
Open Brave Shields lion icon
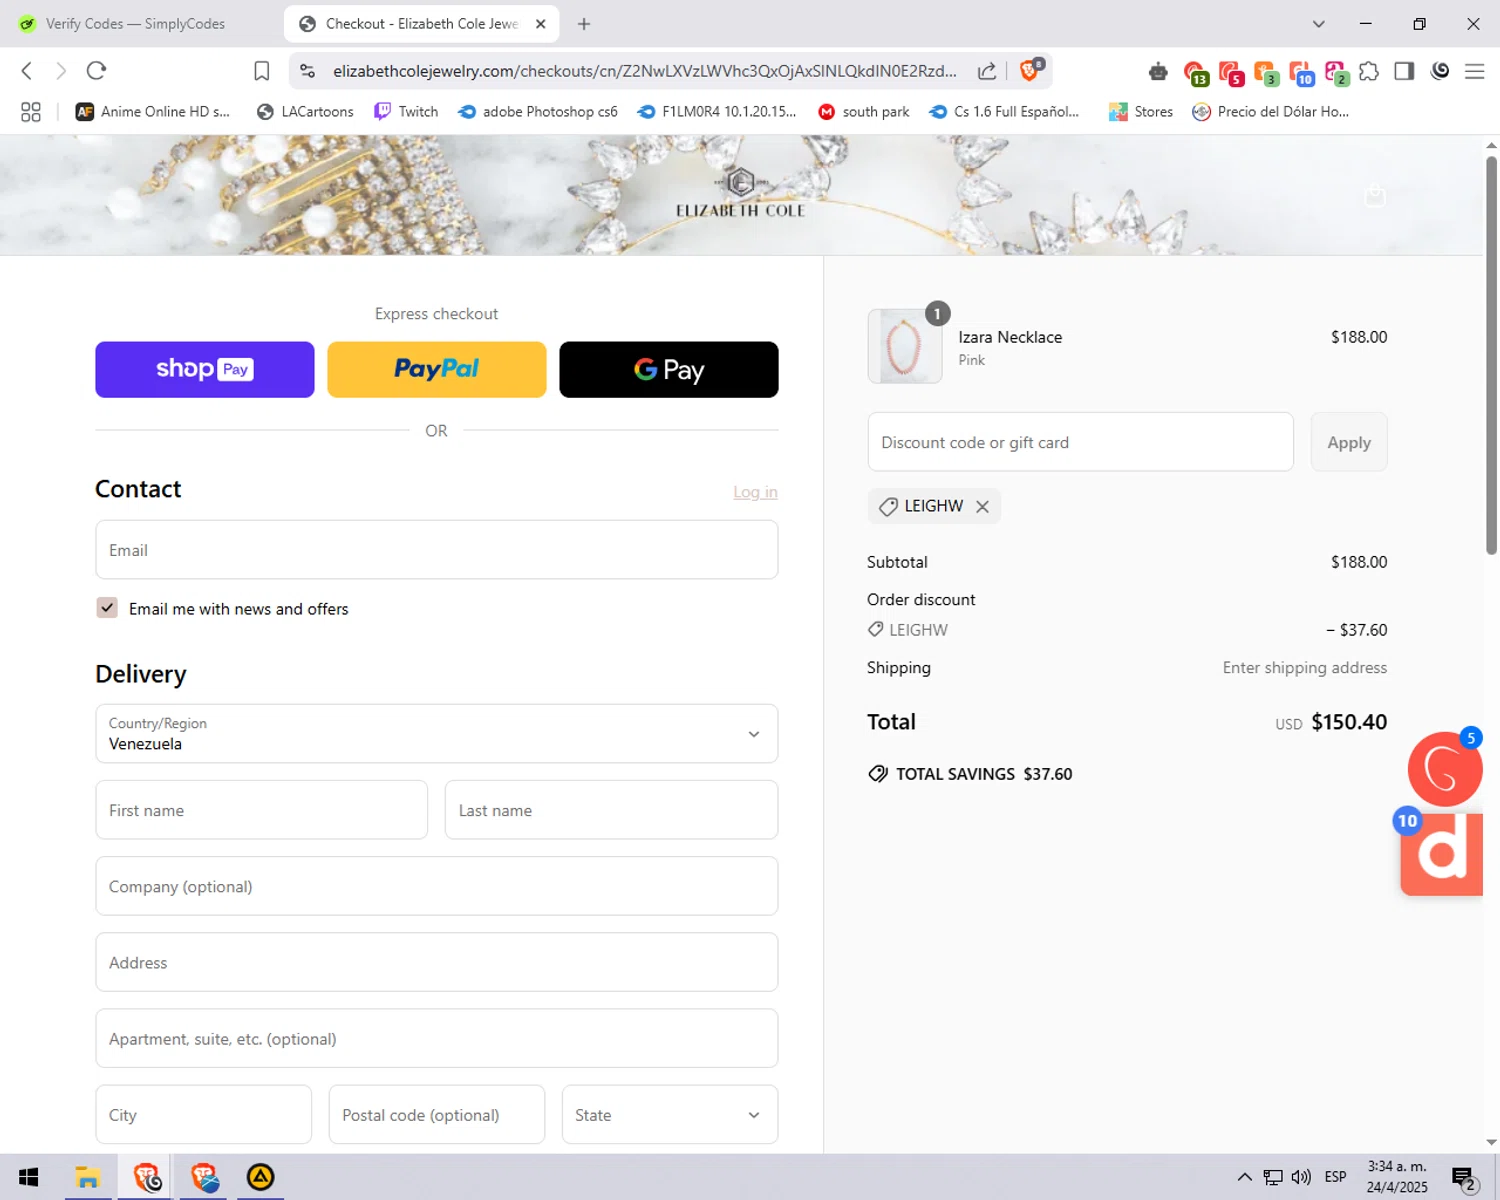click(1030, 70)
